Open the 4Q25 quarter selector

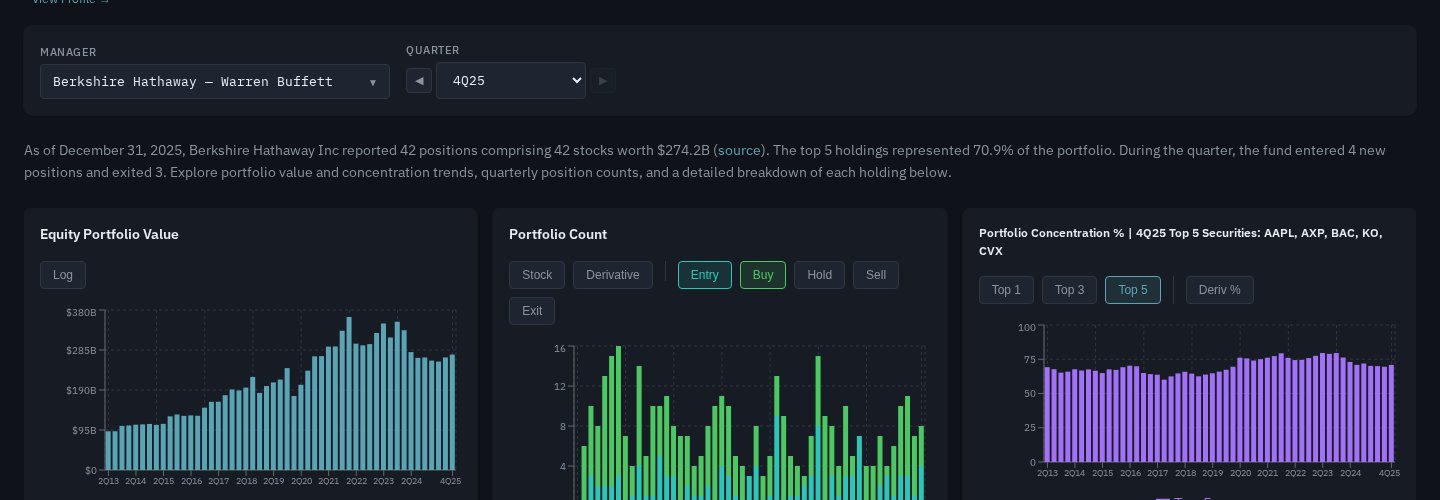(x=510, y=81)
